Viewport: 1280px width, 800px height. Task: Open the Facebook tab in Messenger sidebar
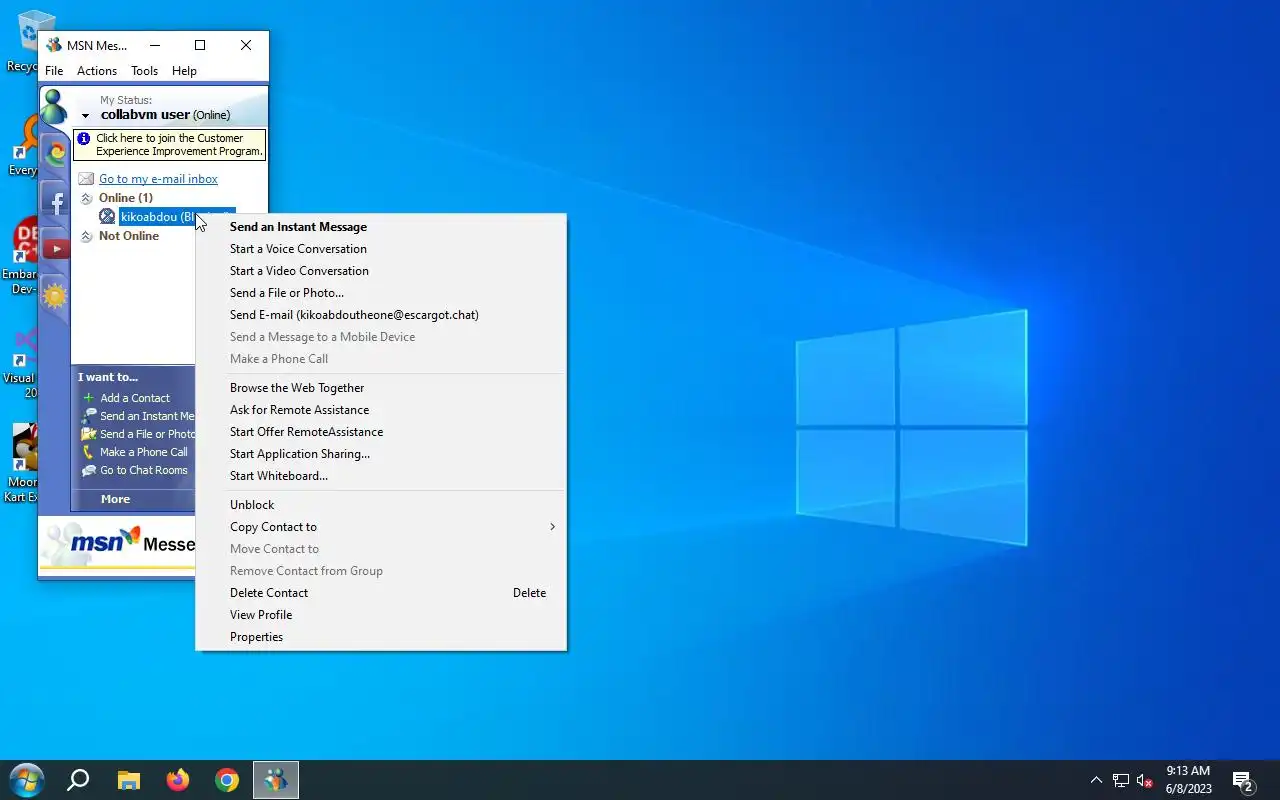click(x=55, y=200)
